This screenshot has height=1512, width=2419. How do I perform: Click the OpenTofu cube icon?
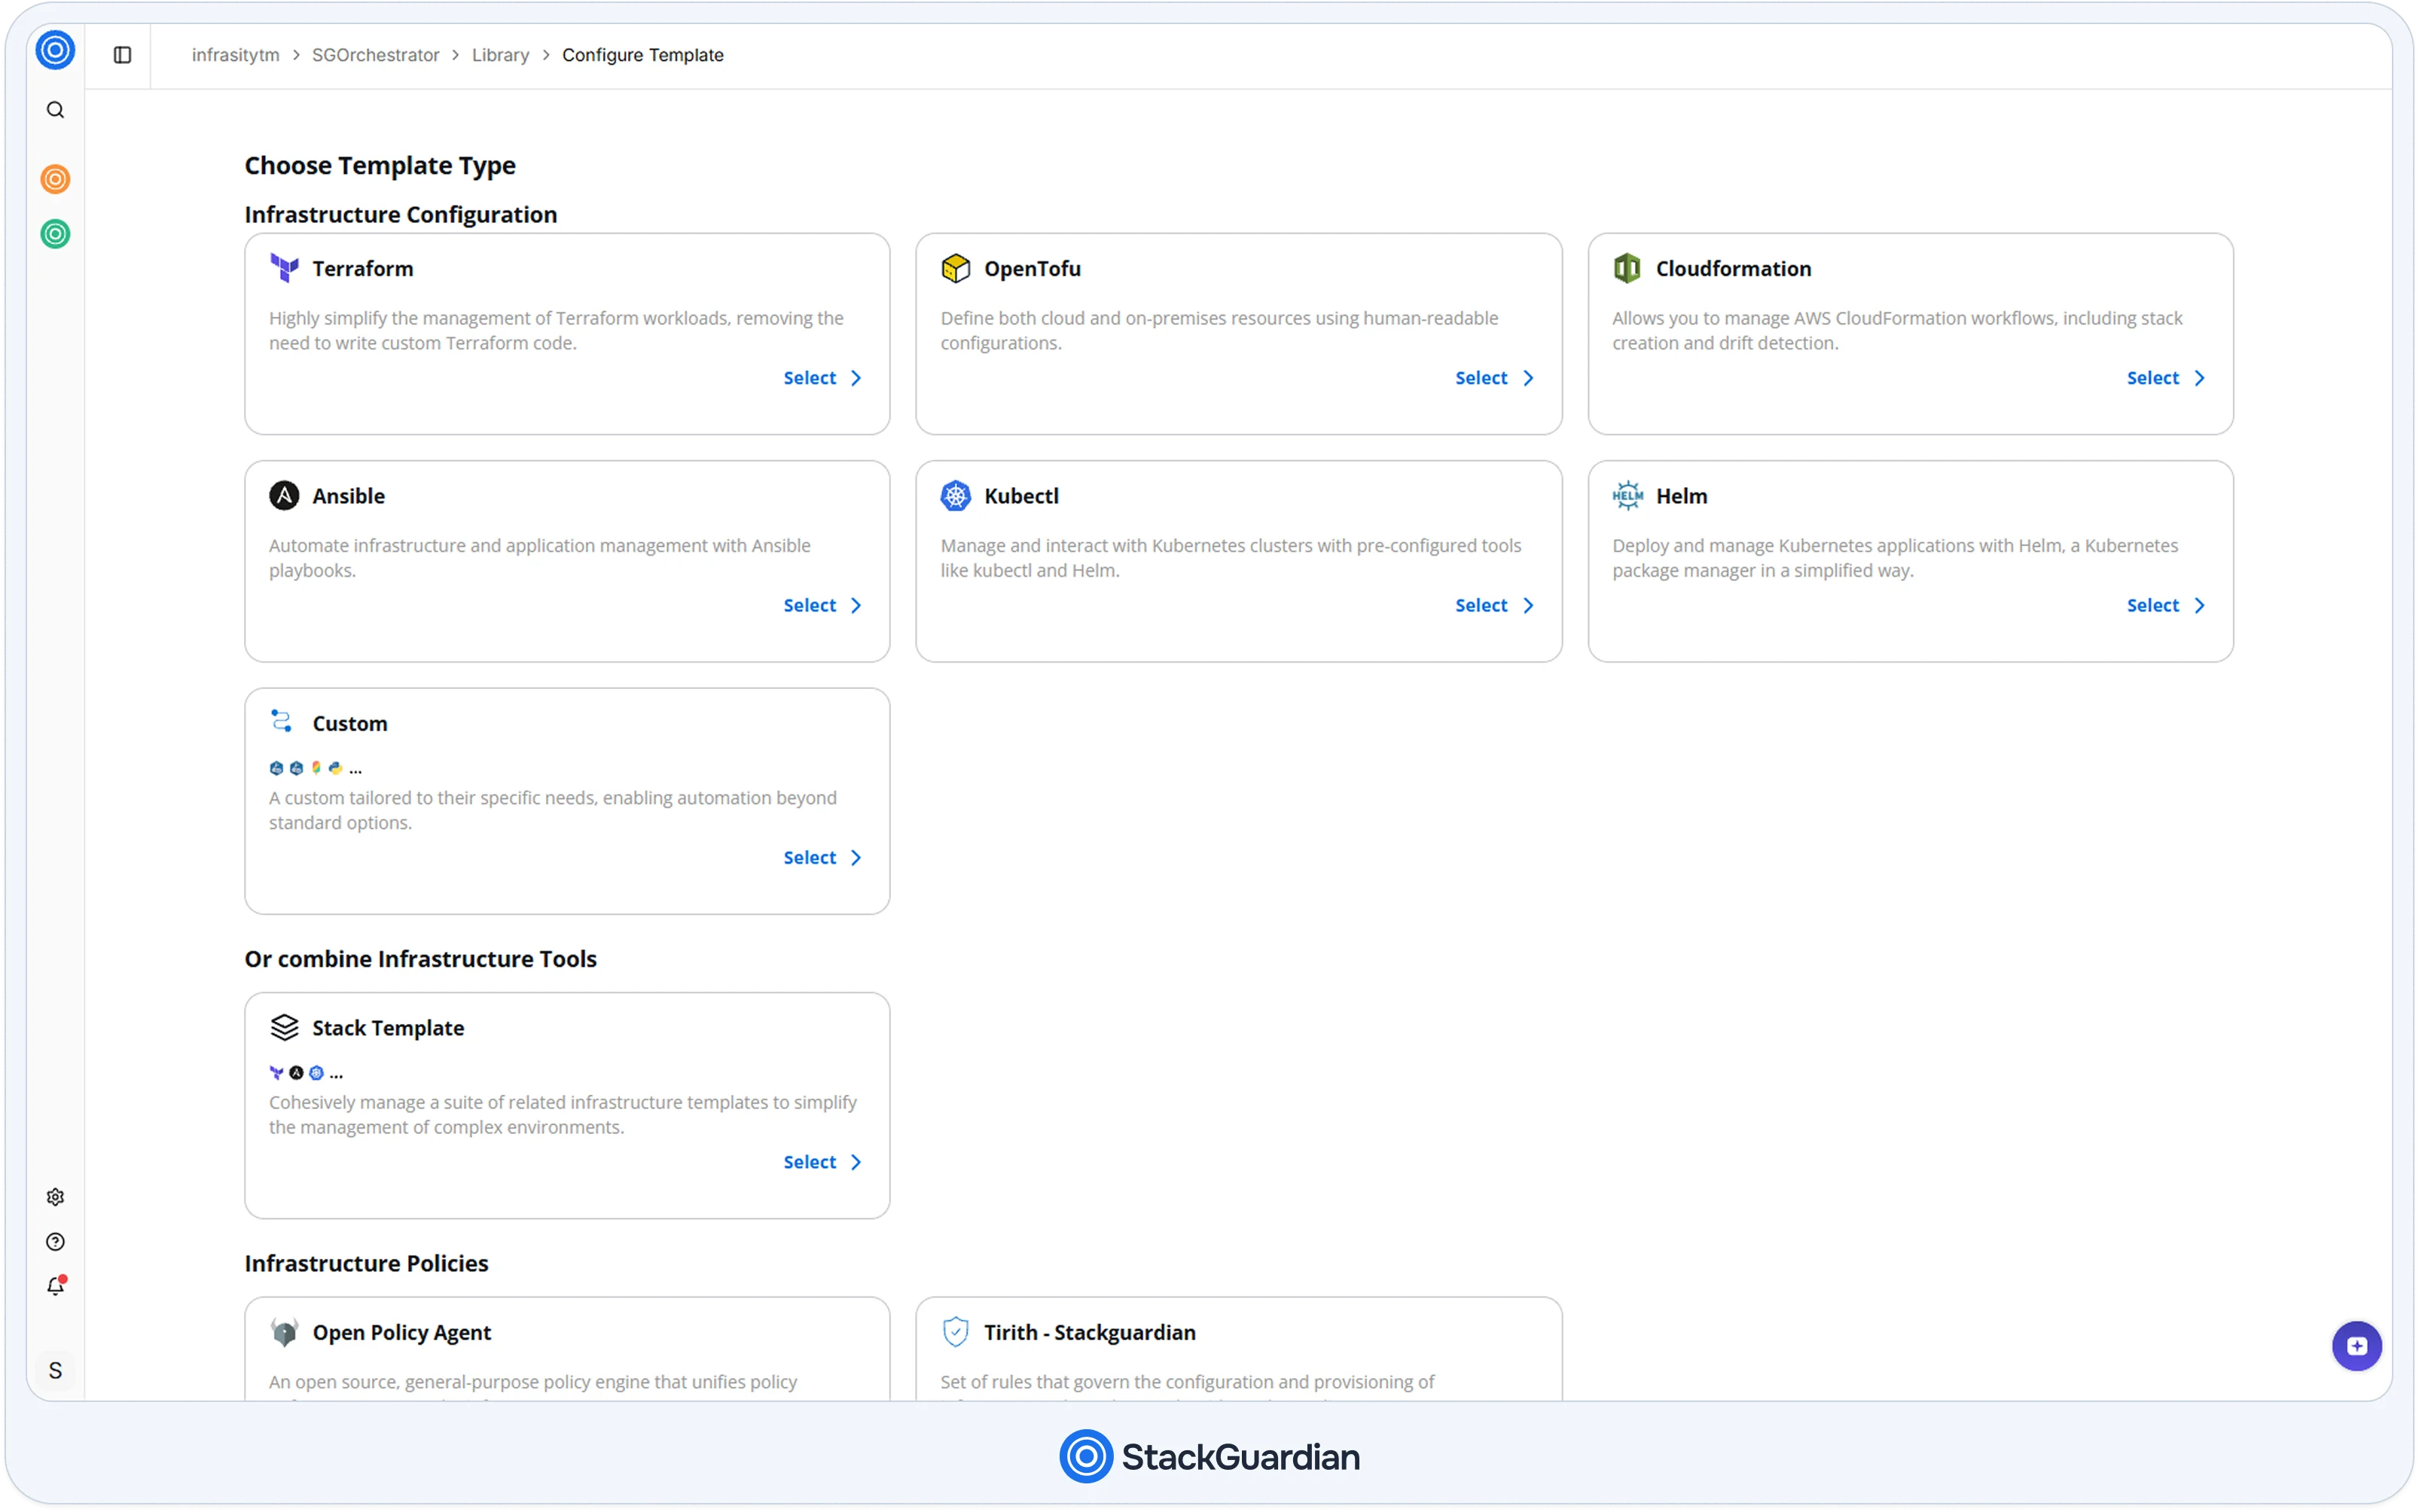(x=955, y=268)
